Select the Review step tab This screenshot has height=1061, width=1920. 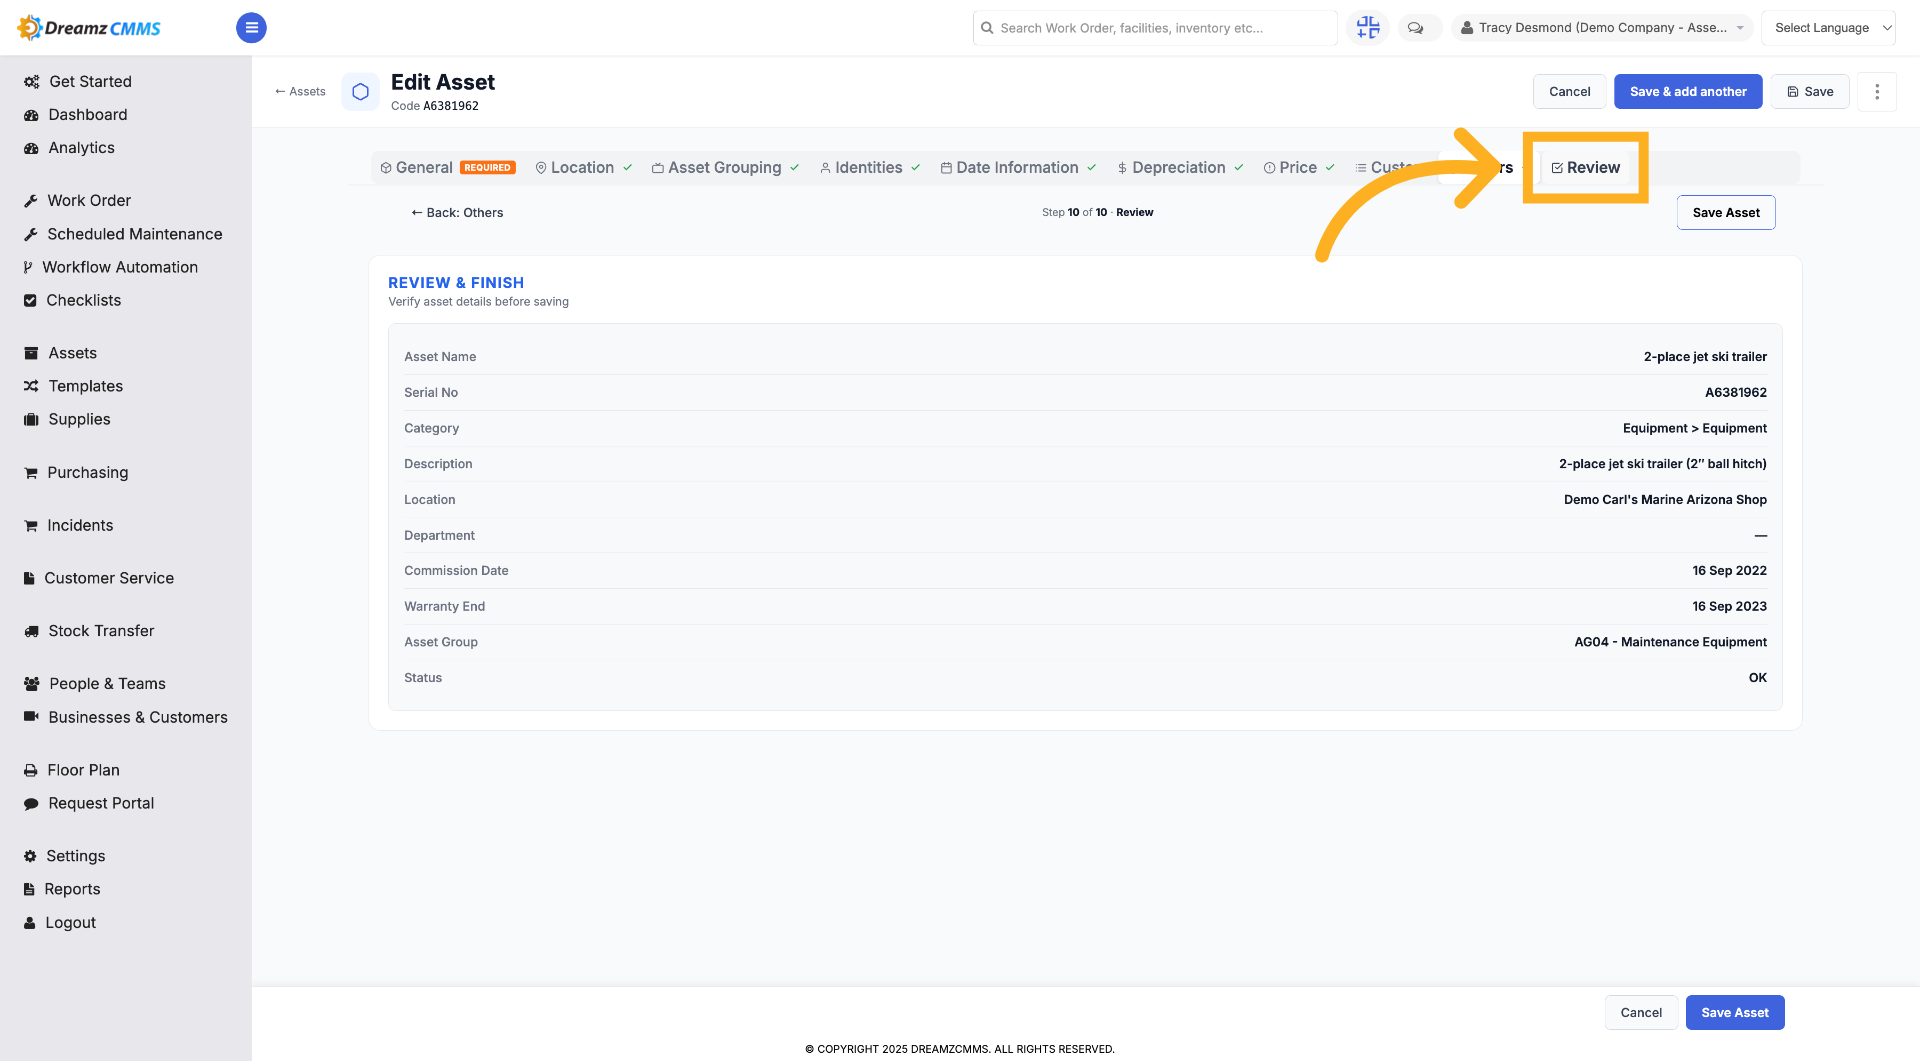point(1585,167)
